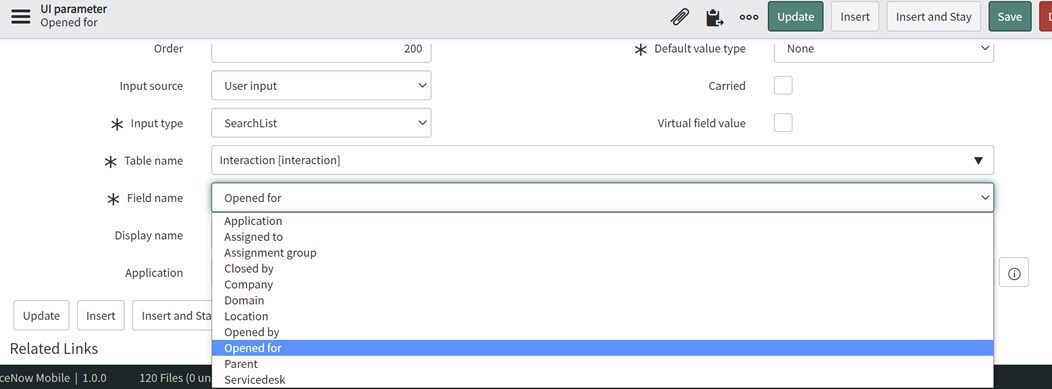Toggle the Carried checkbox
1052x389 pixels.
[783, 85]
